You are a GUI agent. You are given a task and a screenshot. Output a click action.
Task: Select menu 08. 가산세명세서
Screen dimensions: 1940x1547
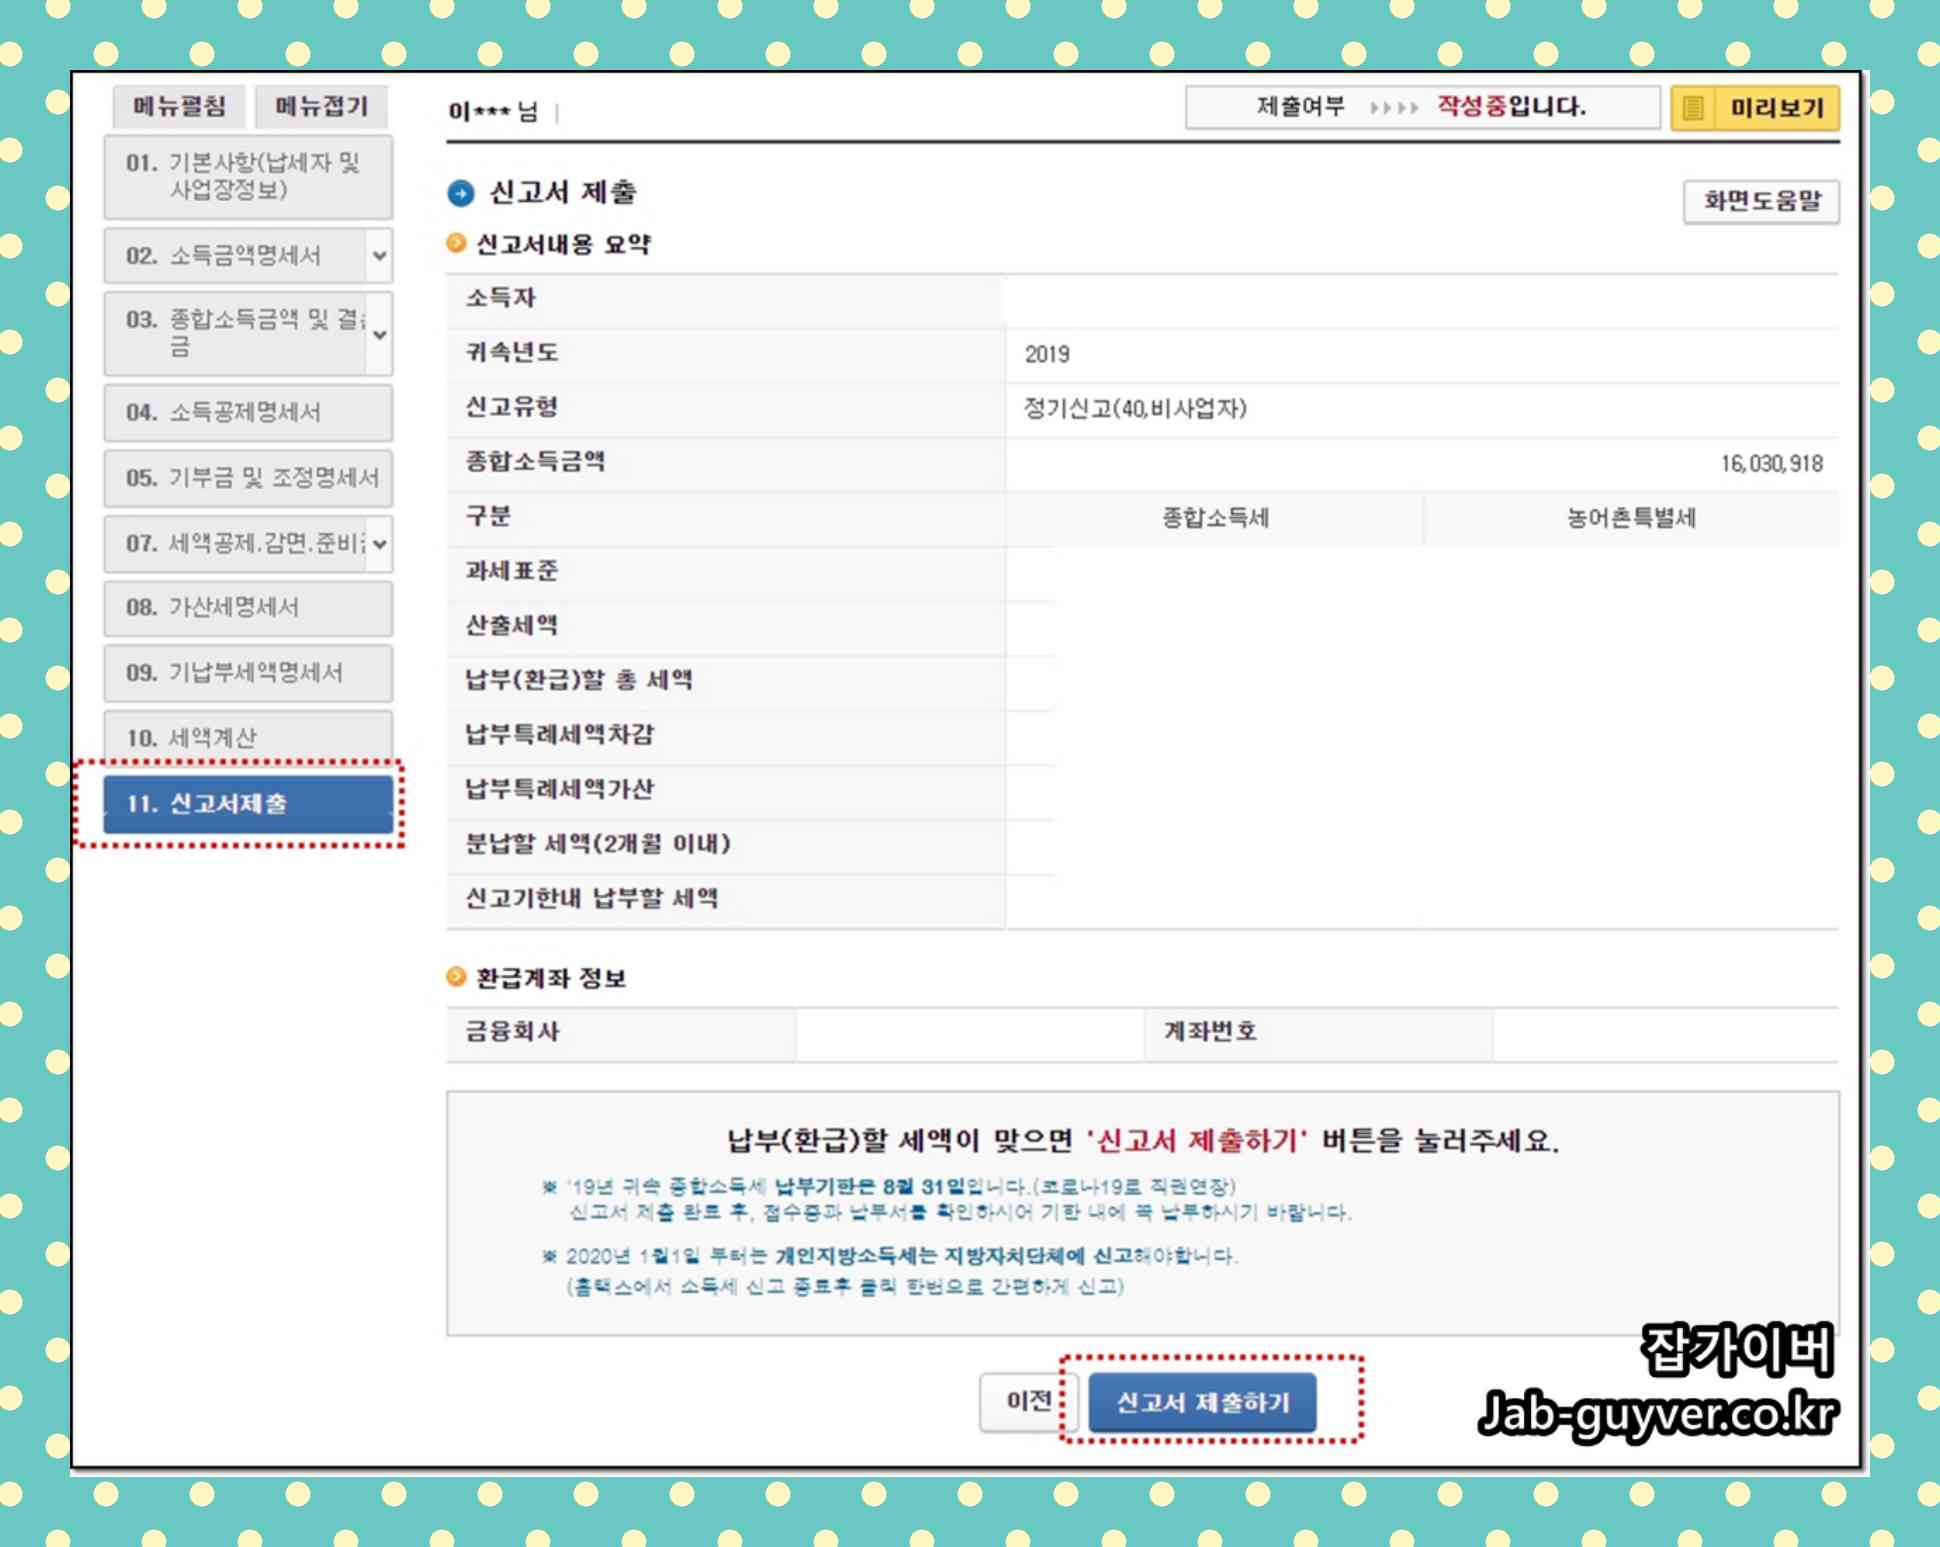[247, 608]
